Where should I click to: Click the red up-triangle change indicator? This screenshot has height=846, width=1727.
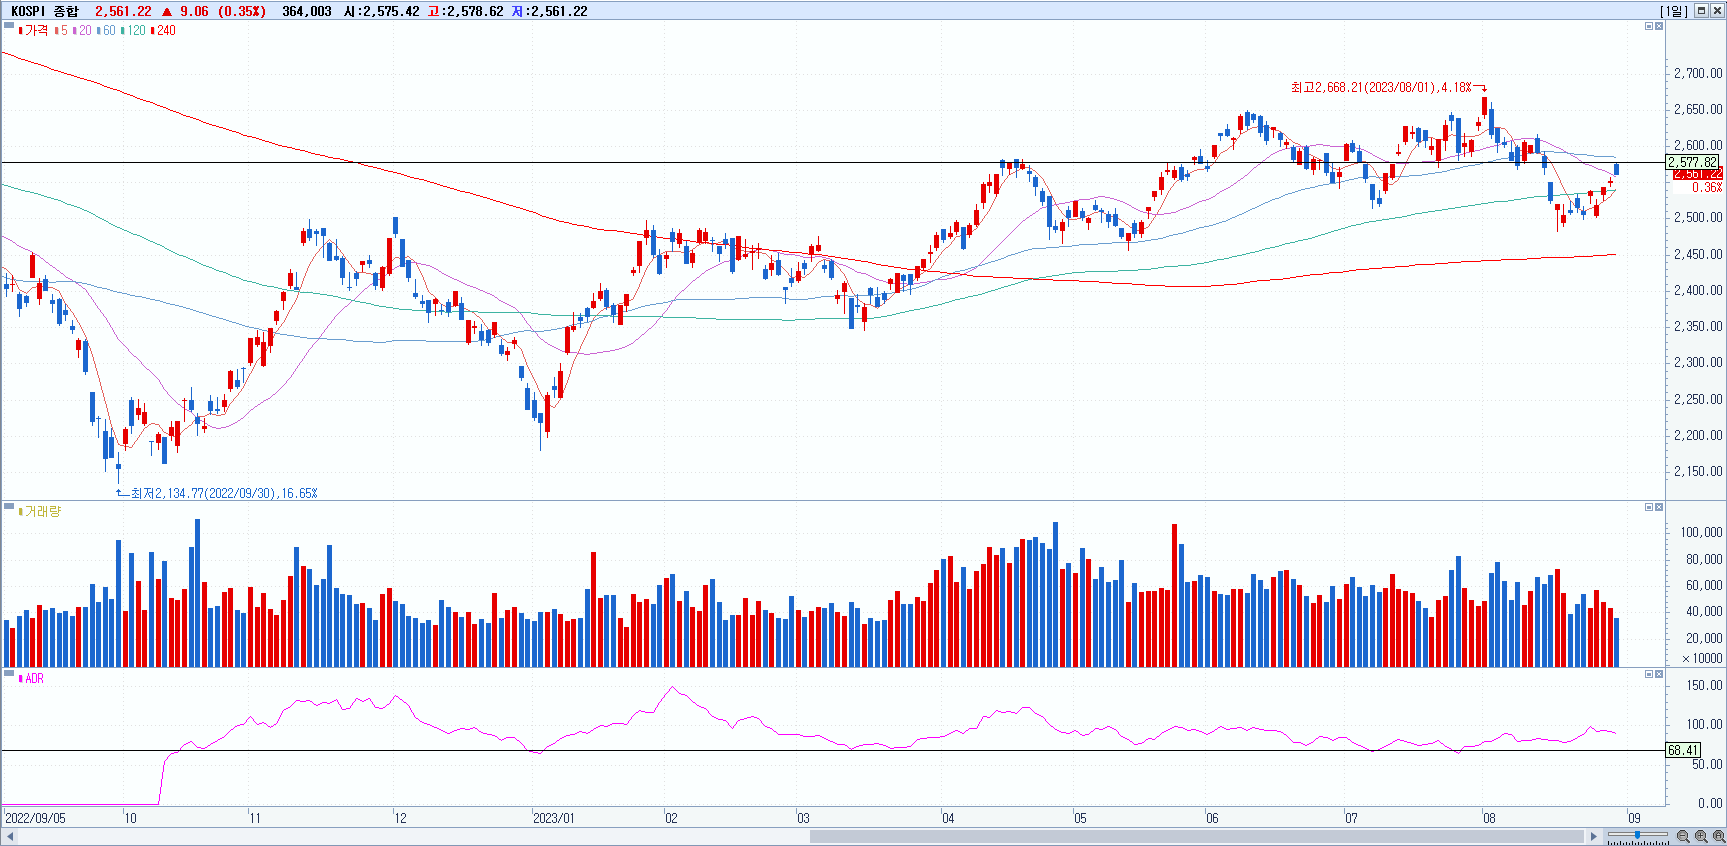167,11
